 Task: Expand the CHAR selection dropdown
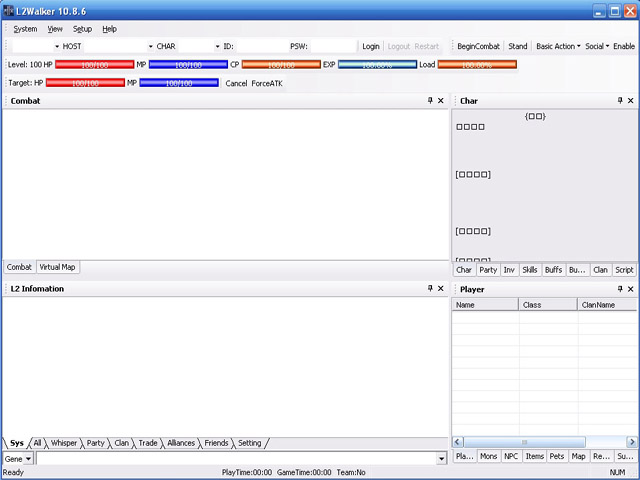tap(217, 47)
